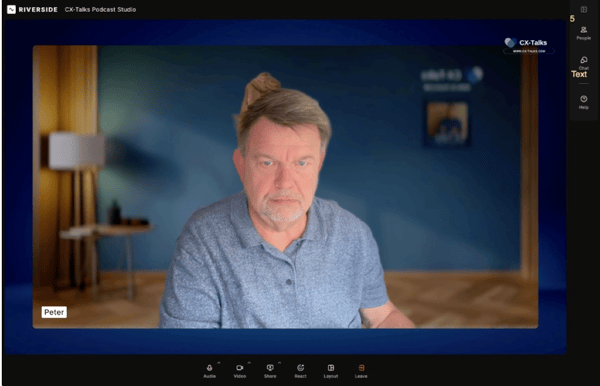Screen dimensions: 600x386
Task: Expand audio options caret above Audio
Action: 219,362
